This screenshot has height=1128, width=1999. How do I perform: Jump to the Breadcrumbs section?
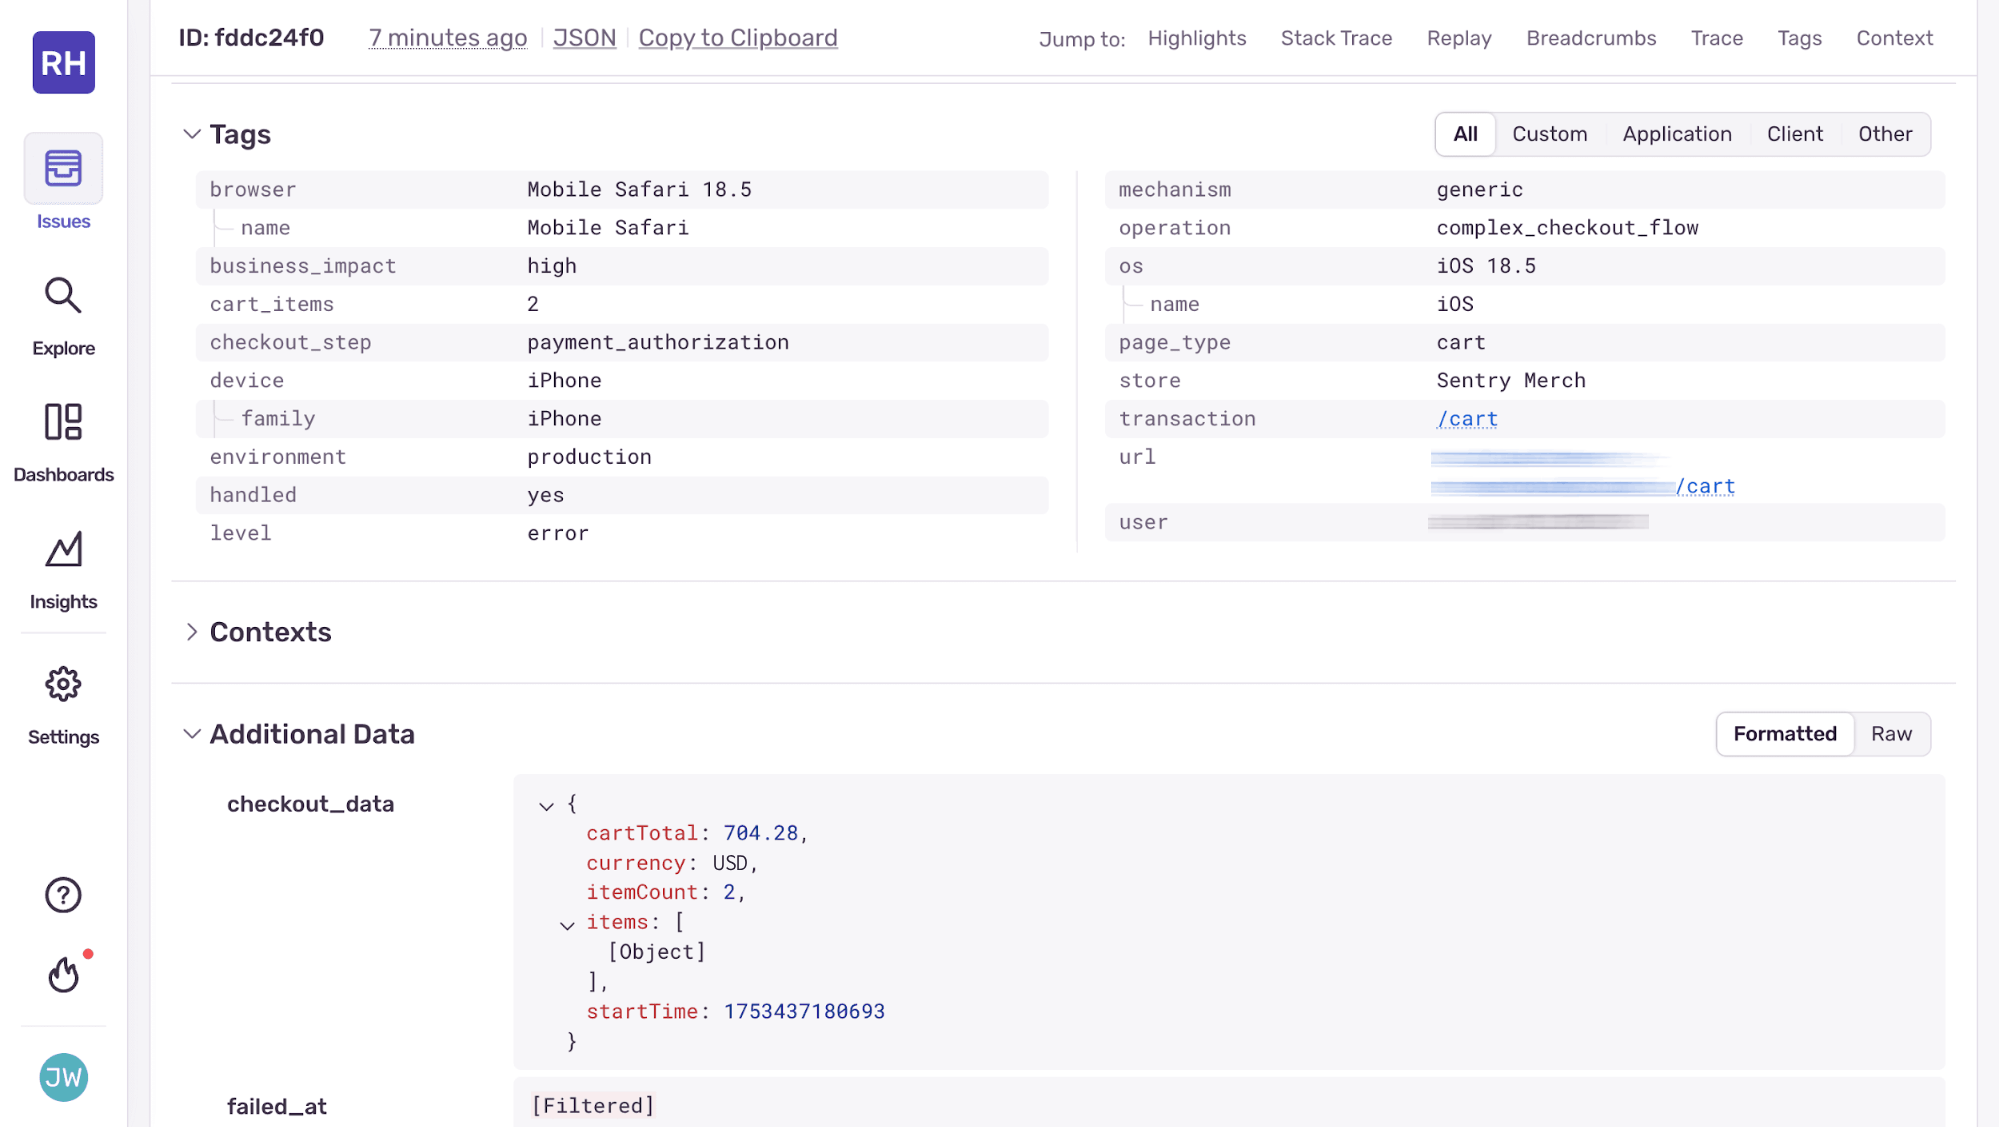[1590, 38]
